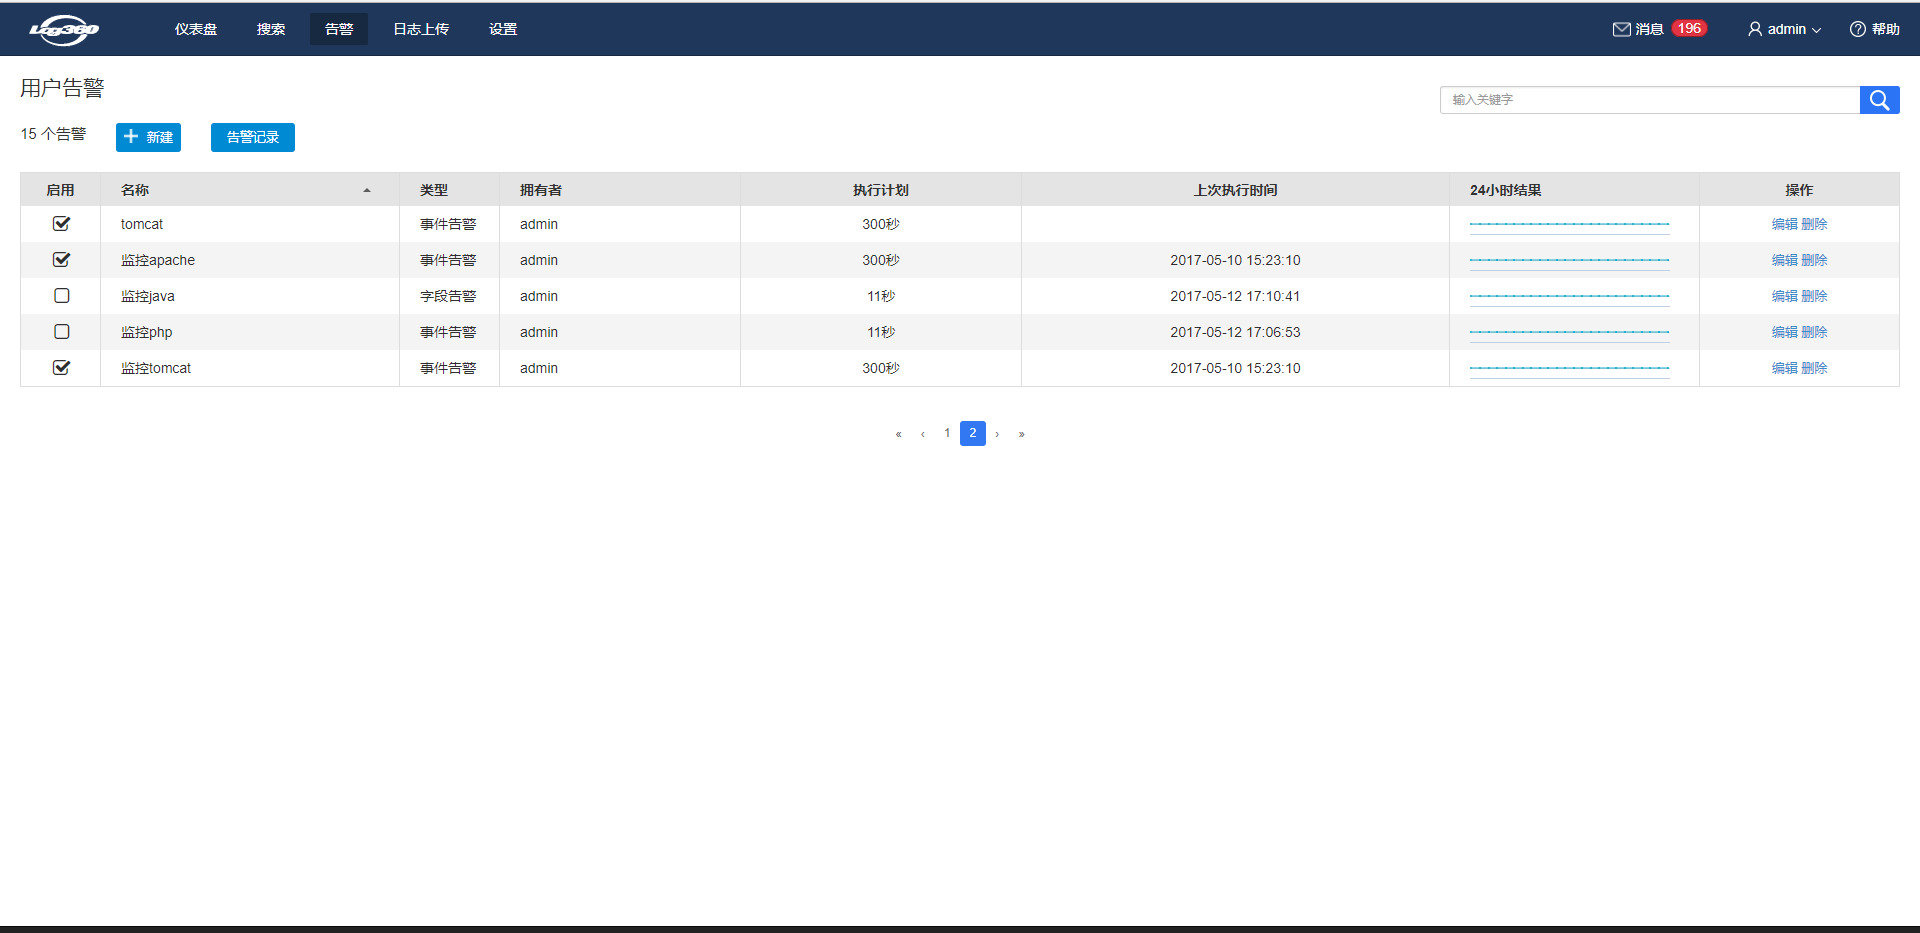The width and height of the screenshot is (1920, 933).
Task: Open 告警记录 button
Action: click(x=253, y=137)
